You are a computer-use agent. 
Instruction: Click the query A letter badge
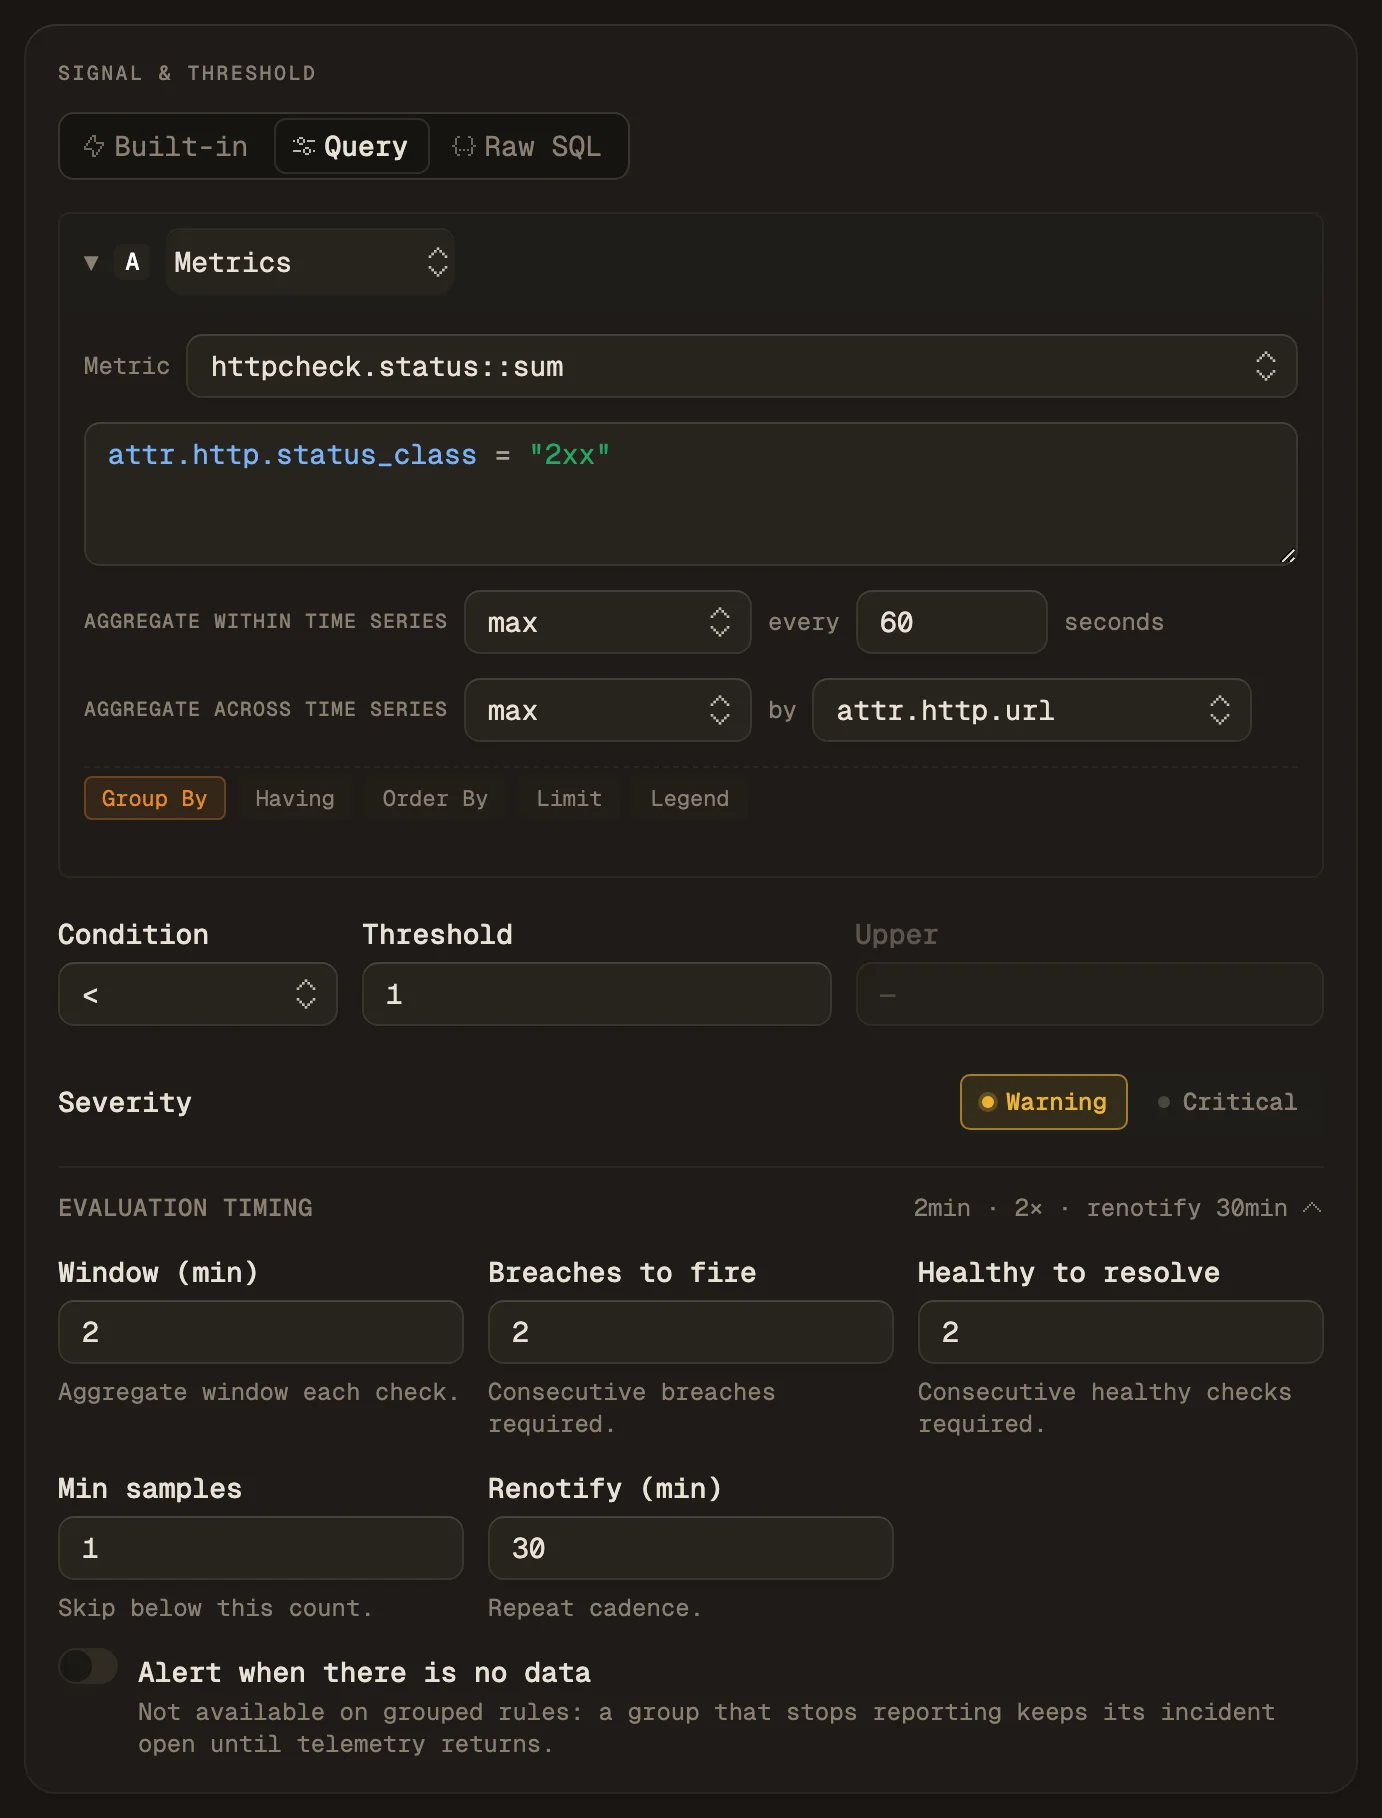point(132,262)
